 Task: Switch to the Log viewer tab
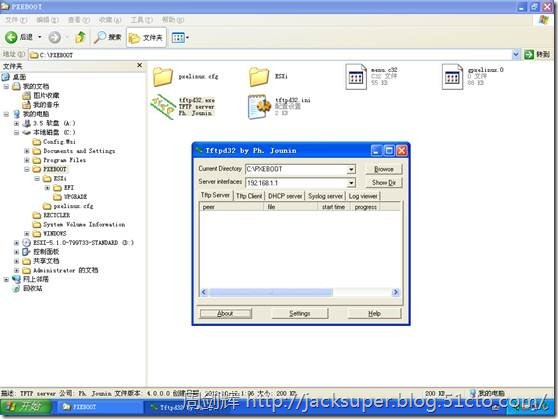tap(363, 196)
